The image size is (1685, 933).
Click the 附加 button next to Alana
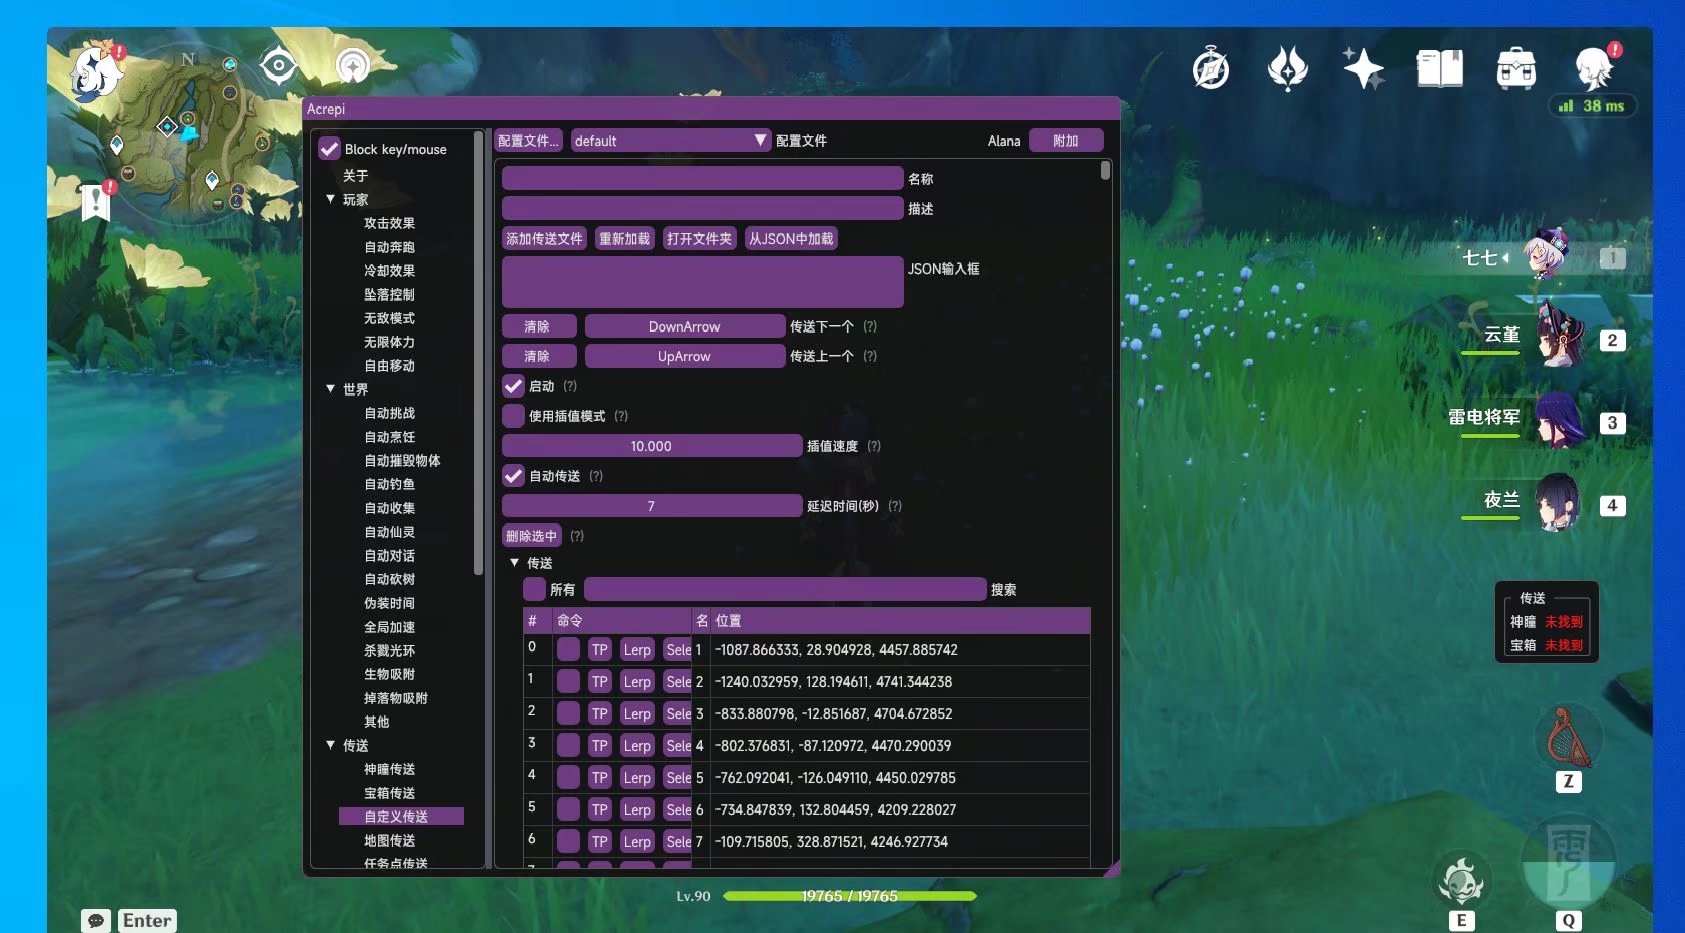(1066, 141)
